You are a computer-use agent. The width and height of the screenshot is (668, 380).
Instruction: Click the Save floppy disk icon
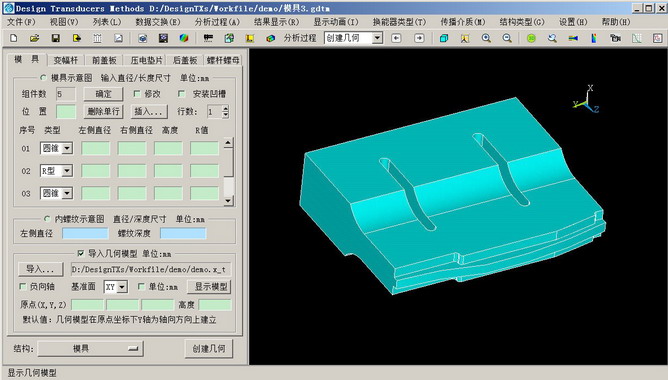coord(55,38)
